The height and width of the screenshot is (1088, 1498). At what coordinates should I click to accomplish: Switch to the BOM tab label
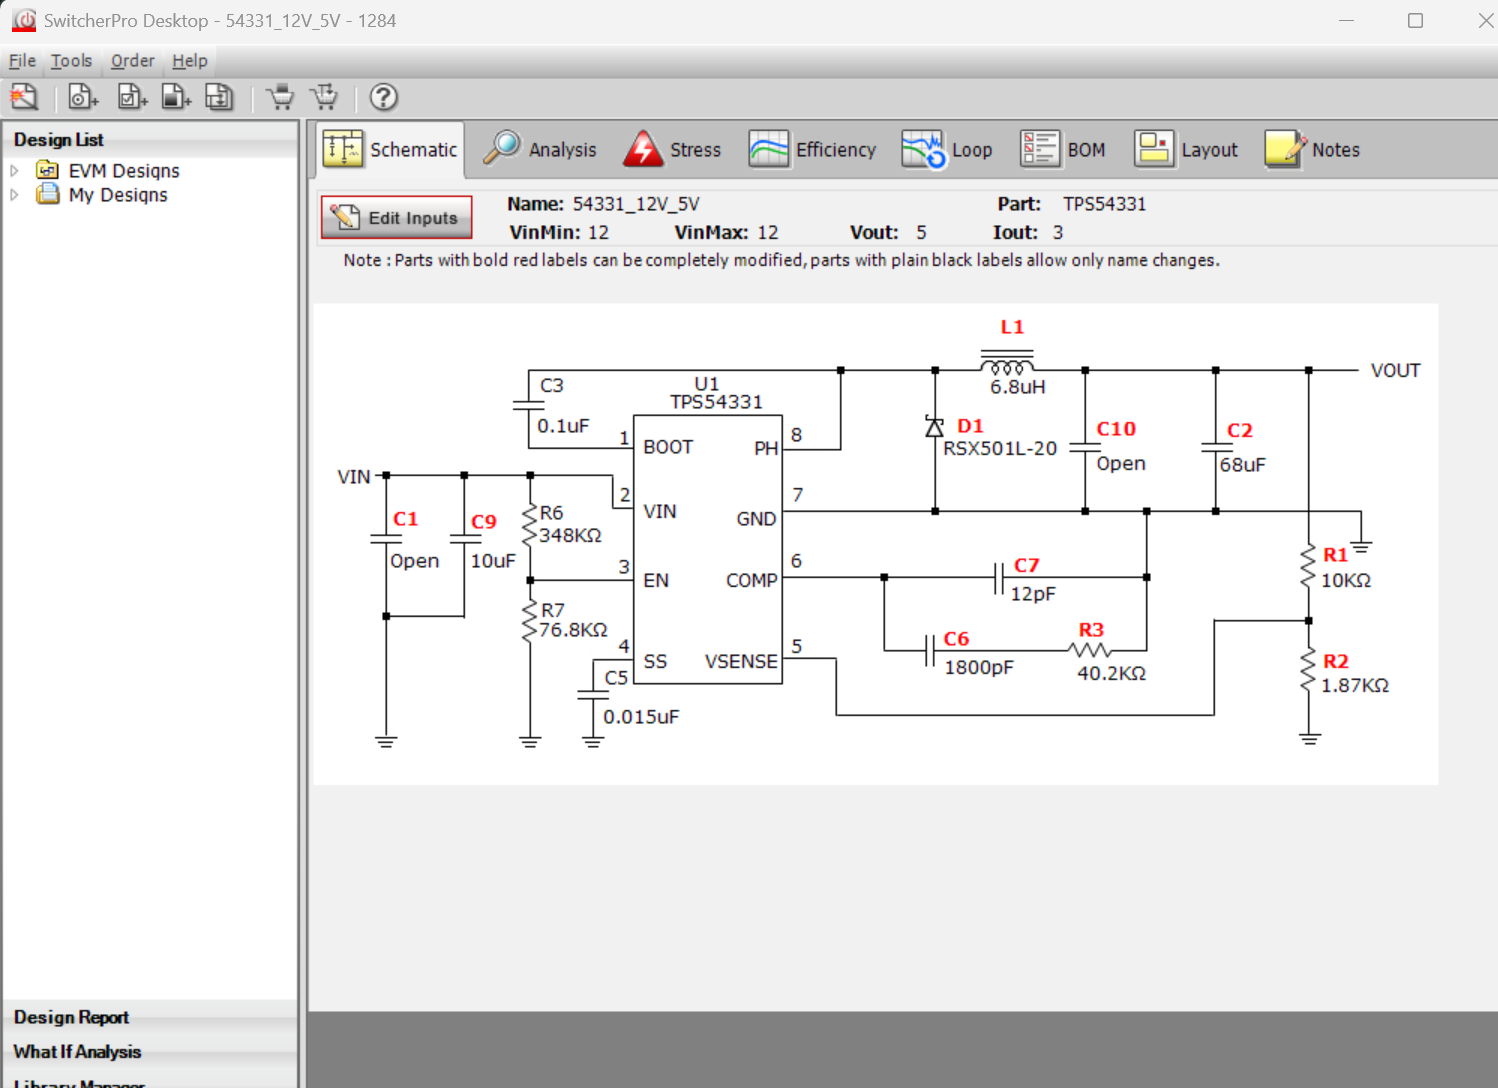[x=1086, y=150]
